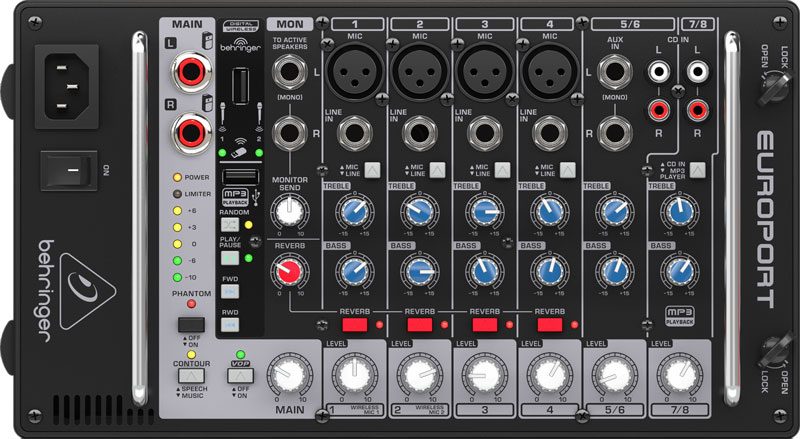This screenshot has height=439, width=800.
Task: Click channel 7/8 BASS knob
Action: (x=680, y=271)
